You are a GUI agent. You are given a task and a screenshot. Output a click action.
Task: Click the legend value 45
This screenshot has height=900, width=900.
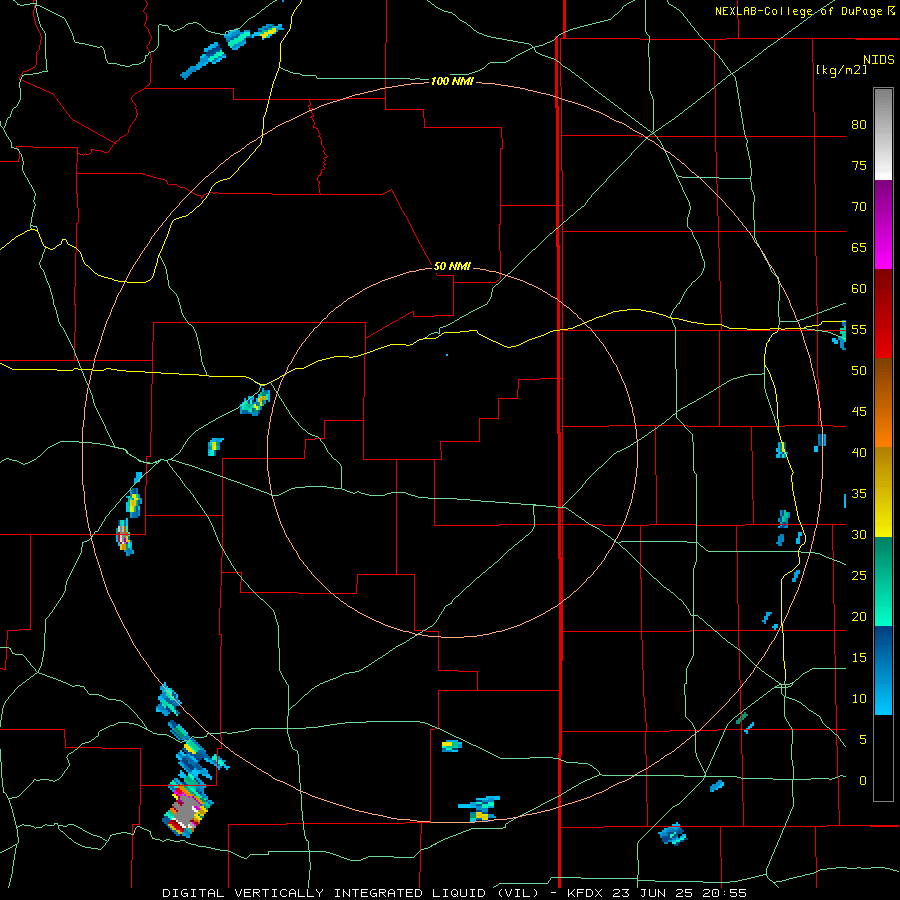tap(859, 412)
